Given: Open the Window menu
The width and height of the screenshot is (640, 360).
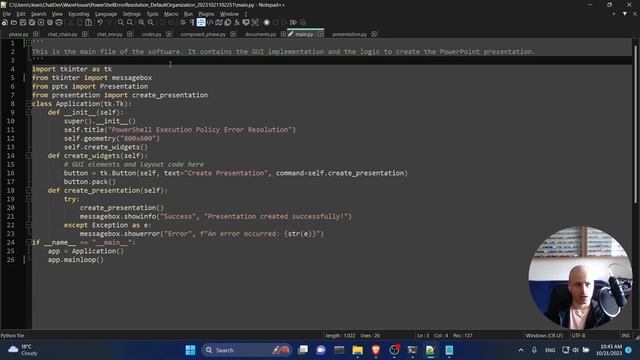Looking at the screenshot, I should (229, 14).
